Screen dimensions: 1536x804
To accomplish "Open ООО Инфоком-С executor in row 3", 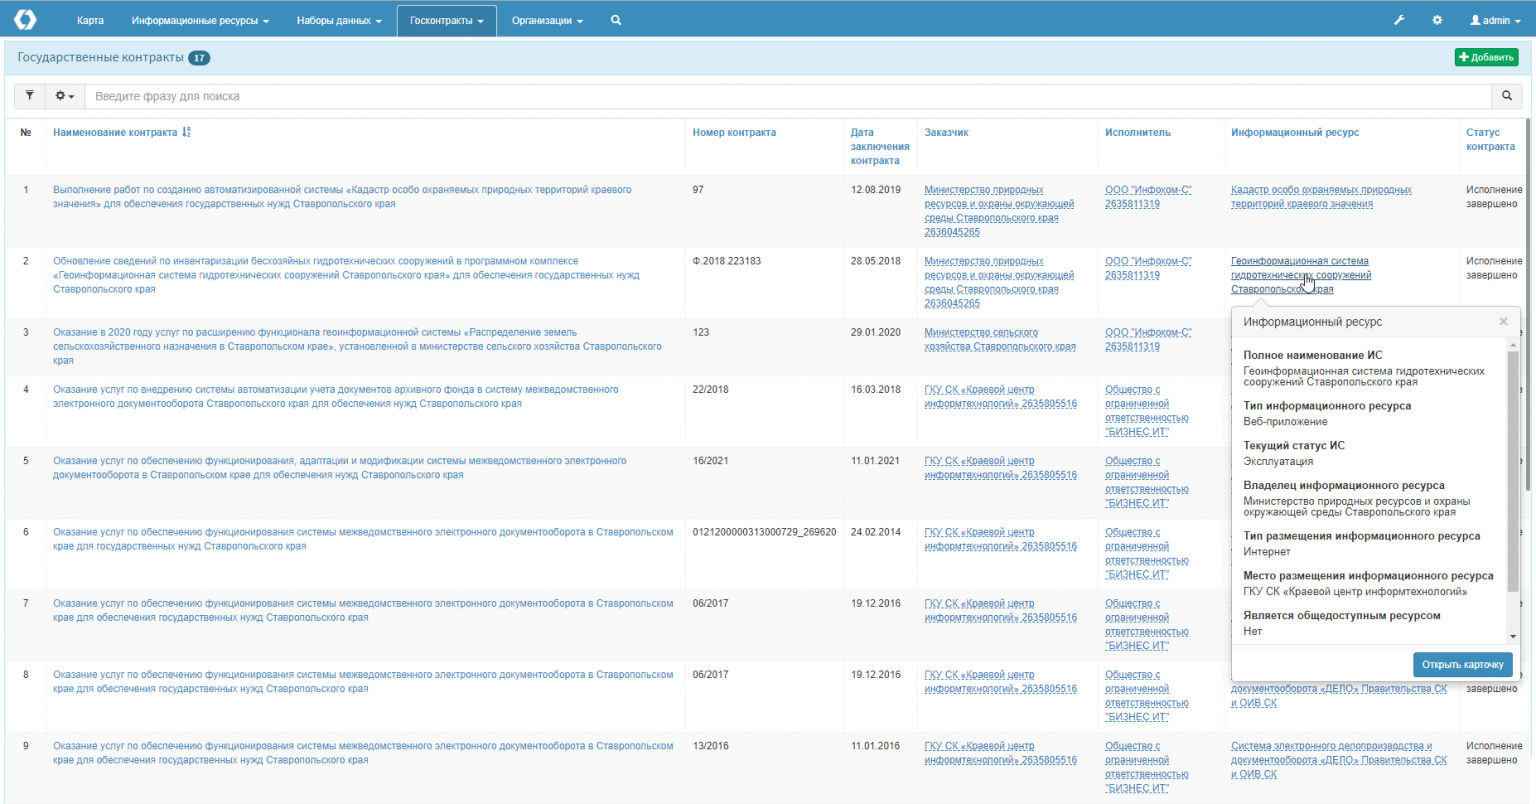I will (x=1148, y=339).
